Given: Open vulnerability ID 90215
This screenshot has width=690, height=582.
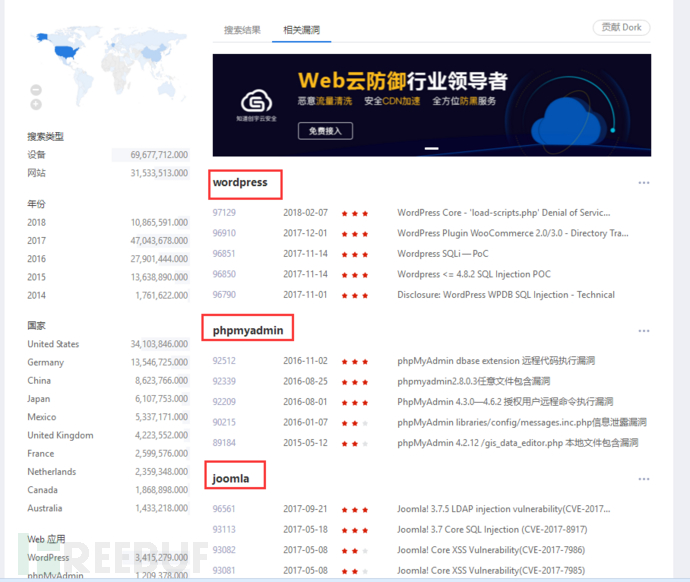Looking at the screenshot, I should (x=224, y=422).
